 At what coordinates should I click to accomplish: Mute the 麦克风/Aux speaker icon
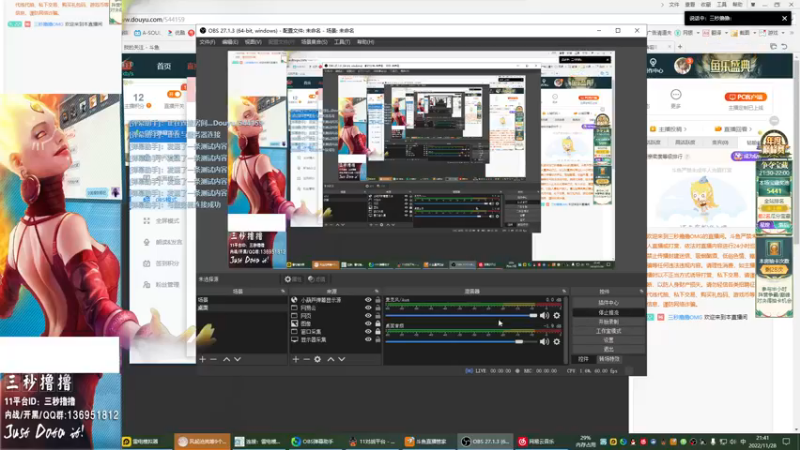[x=544, y=316]
